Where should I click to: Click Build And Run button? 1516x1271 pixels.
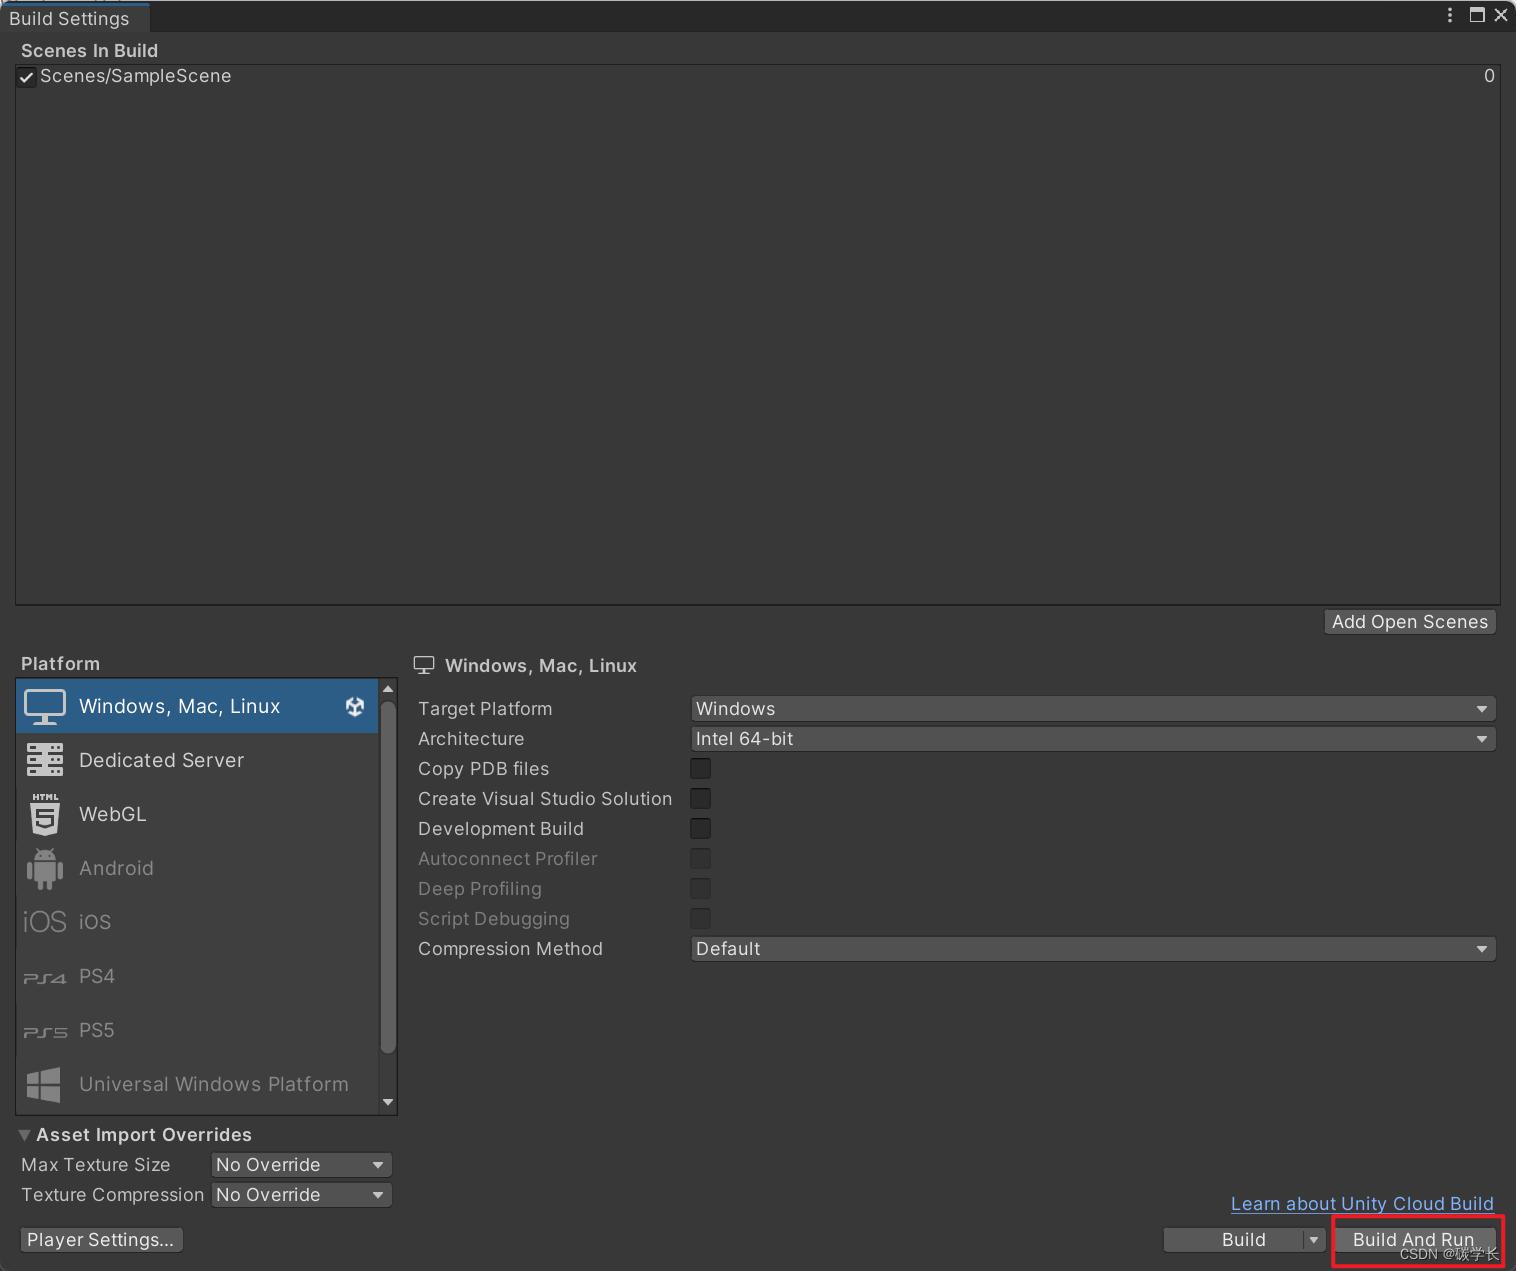[x=1414, y=1240]
